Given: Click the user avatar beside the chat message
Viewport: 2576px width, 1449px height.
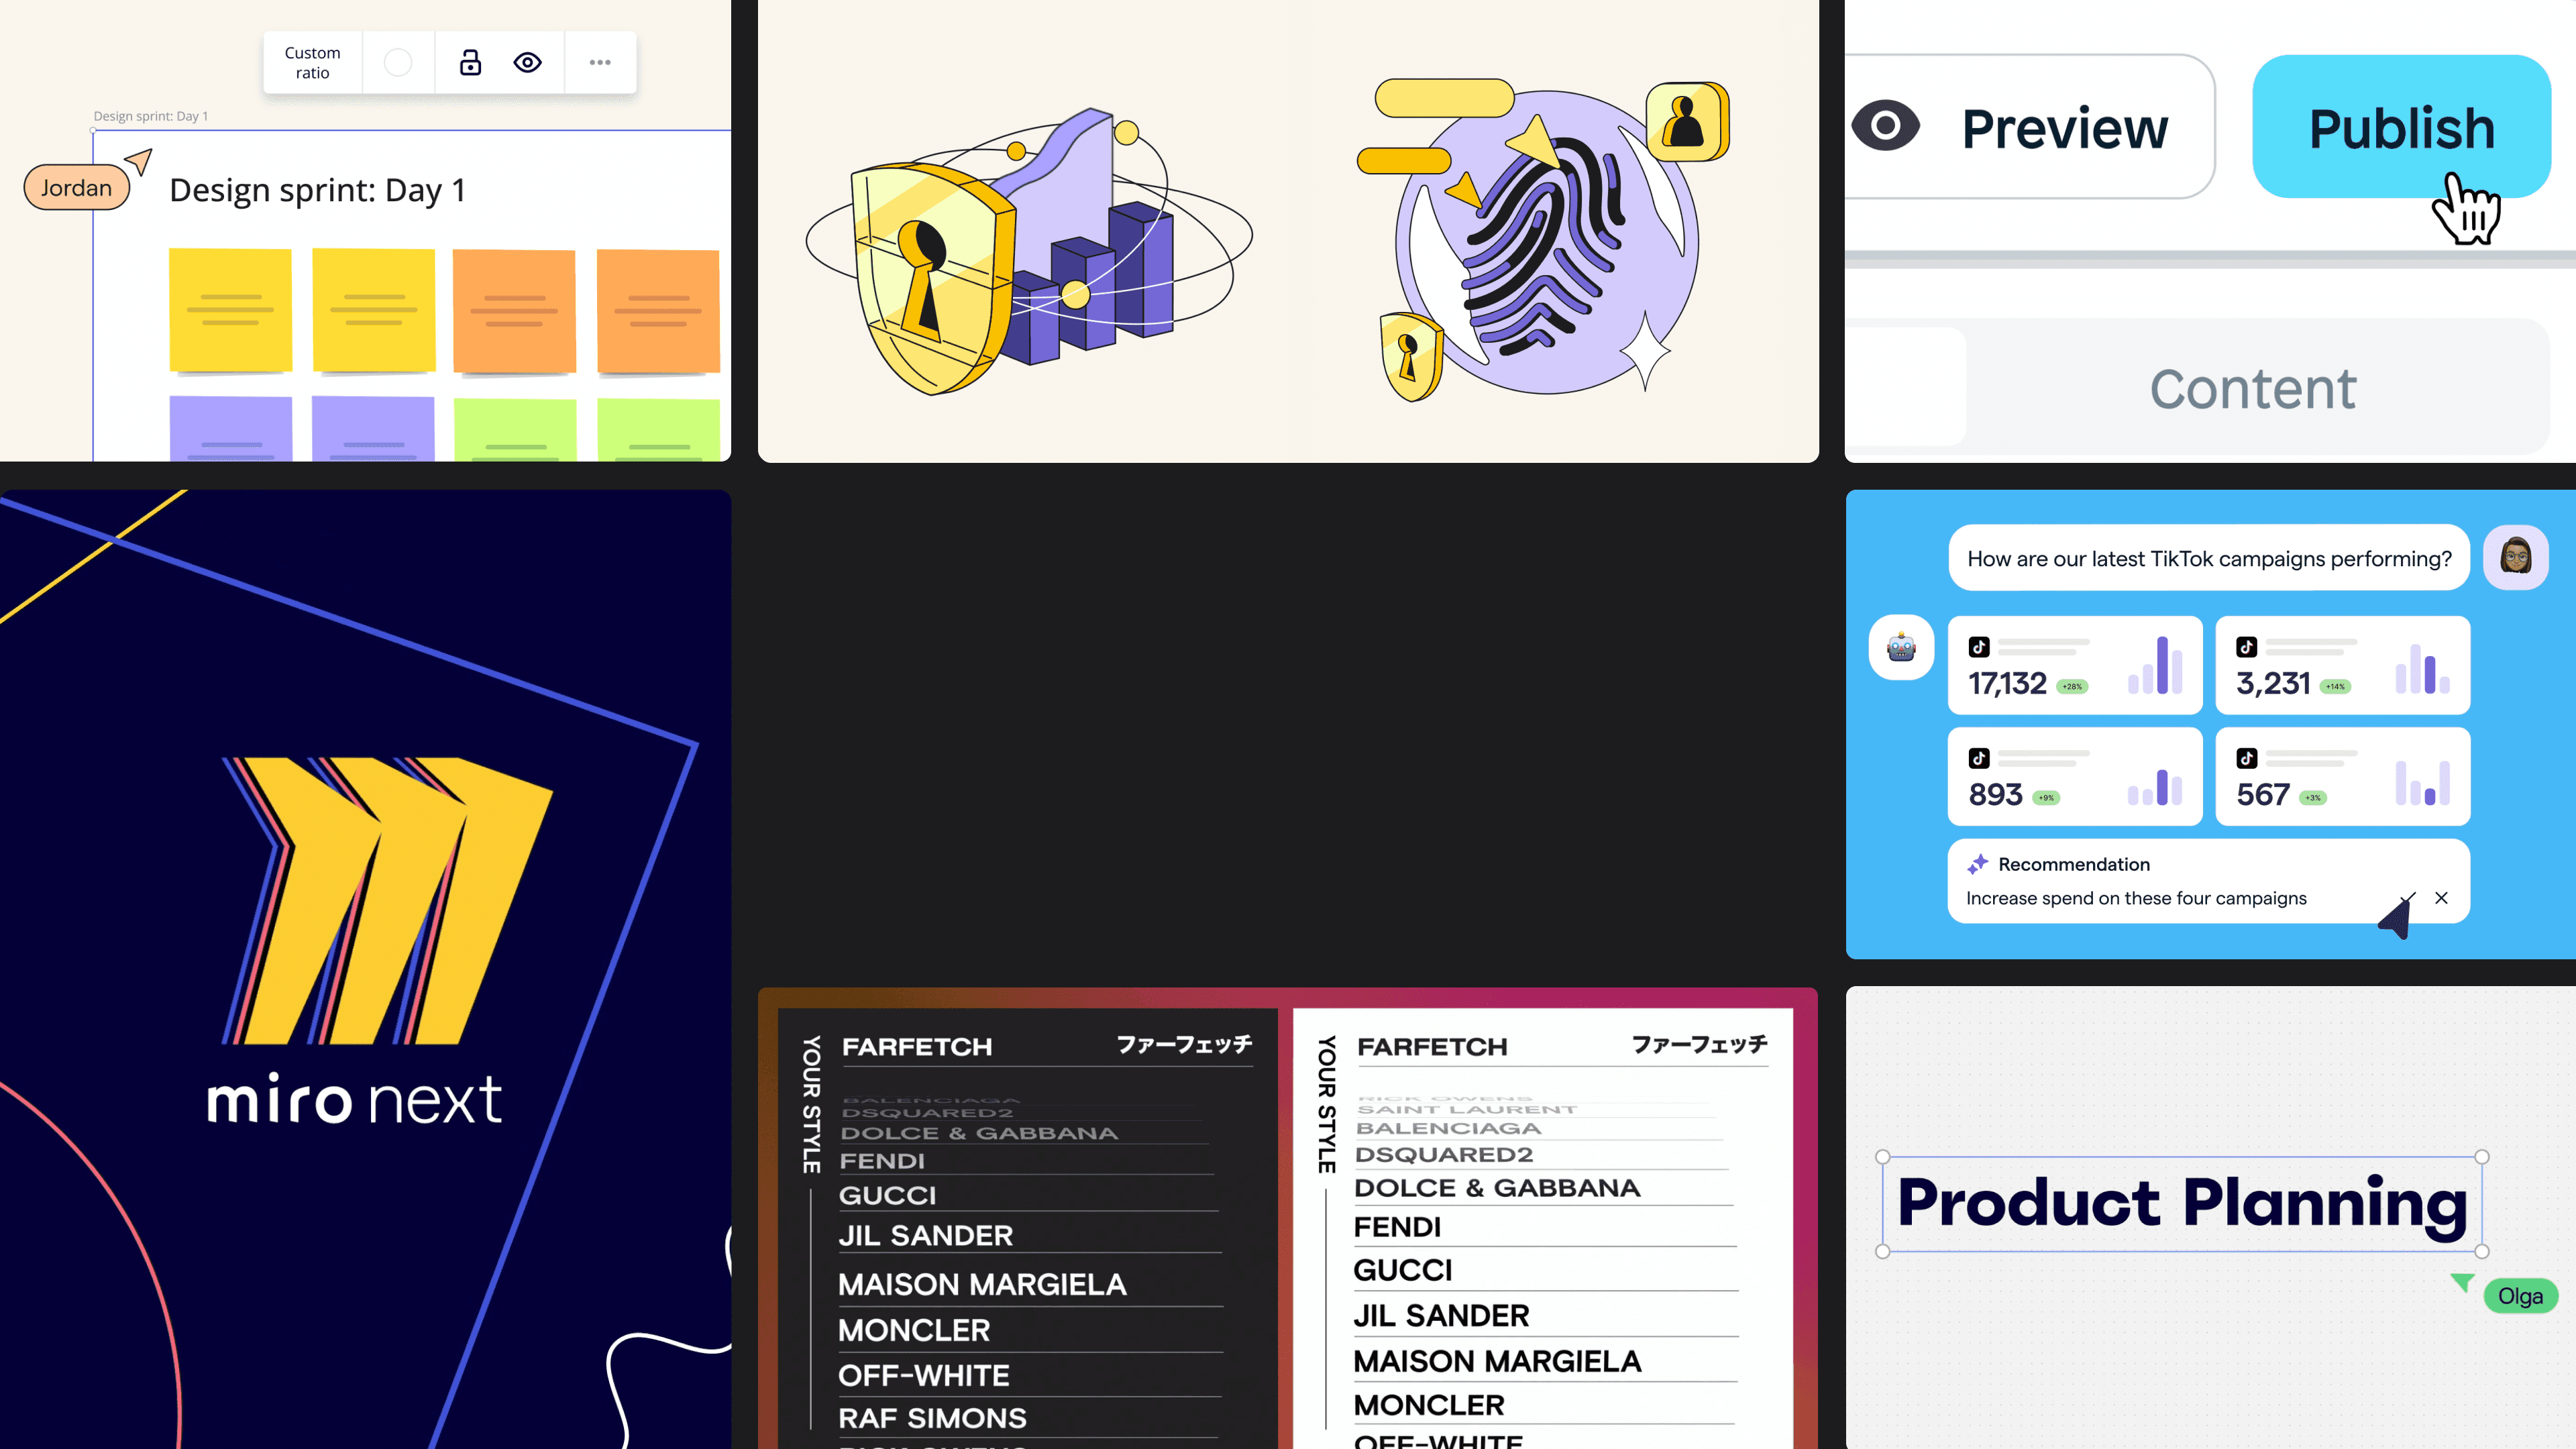Looking at the screenshot, I should coord(2516,557).
